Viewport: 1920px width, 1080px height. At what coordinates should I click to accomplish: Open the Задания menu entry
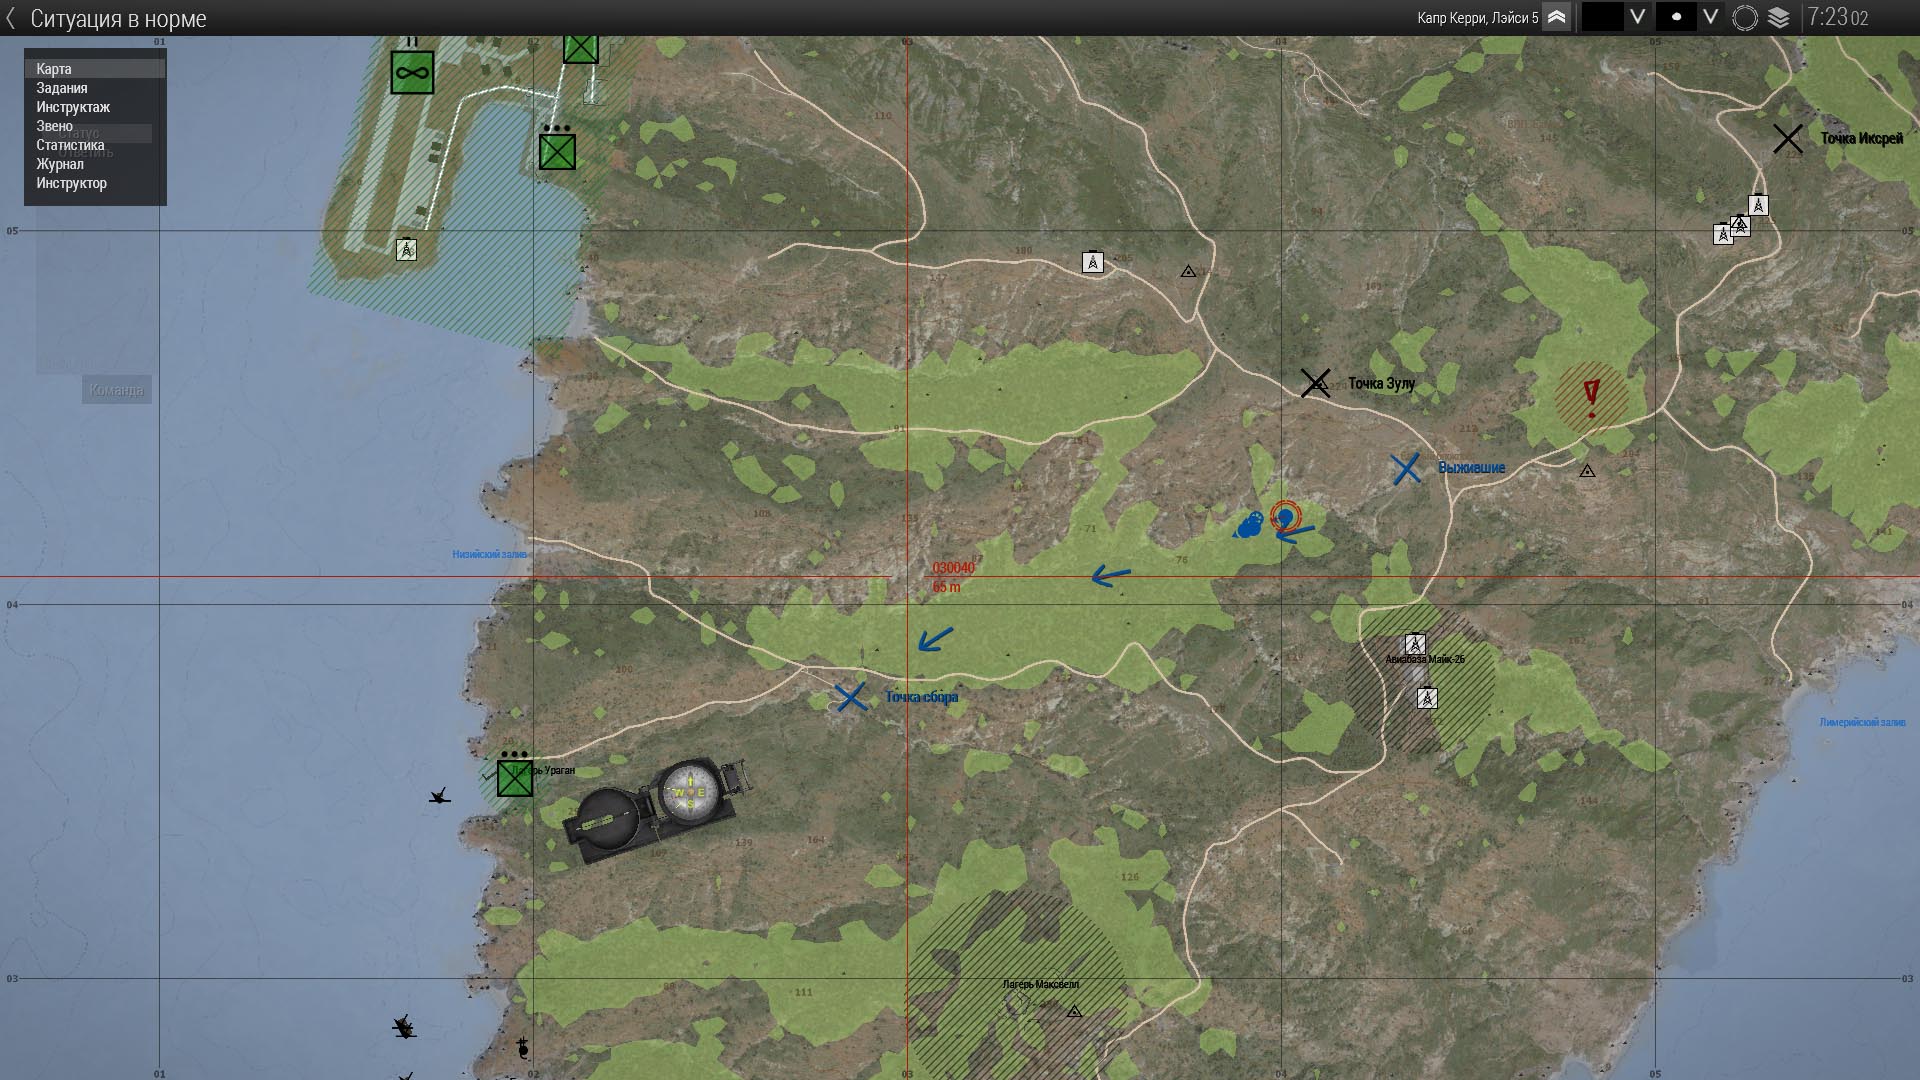point(95,88)
